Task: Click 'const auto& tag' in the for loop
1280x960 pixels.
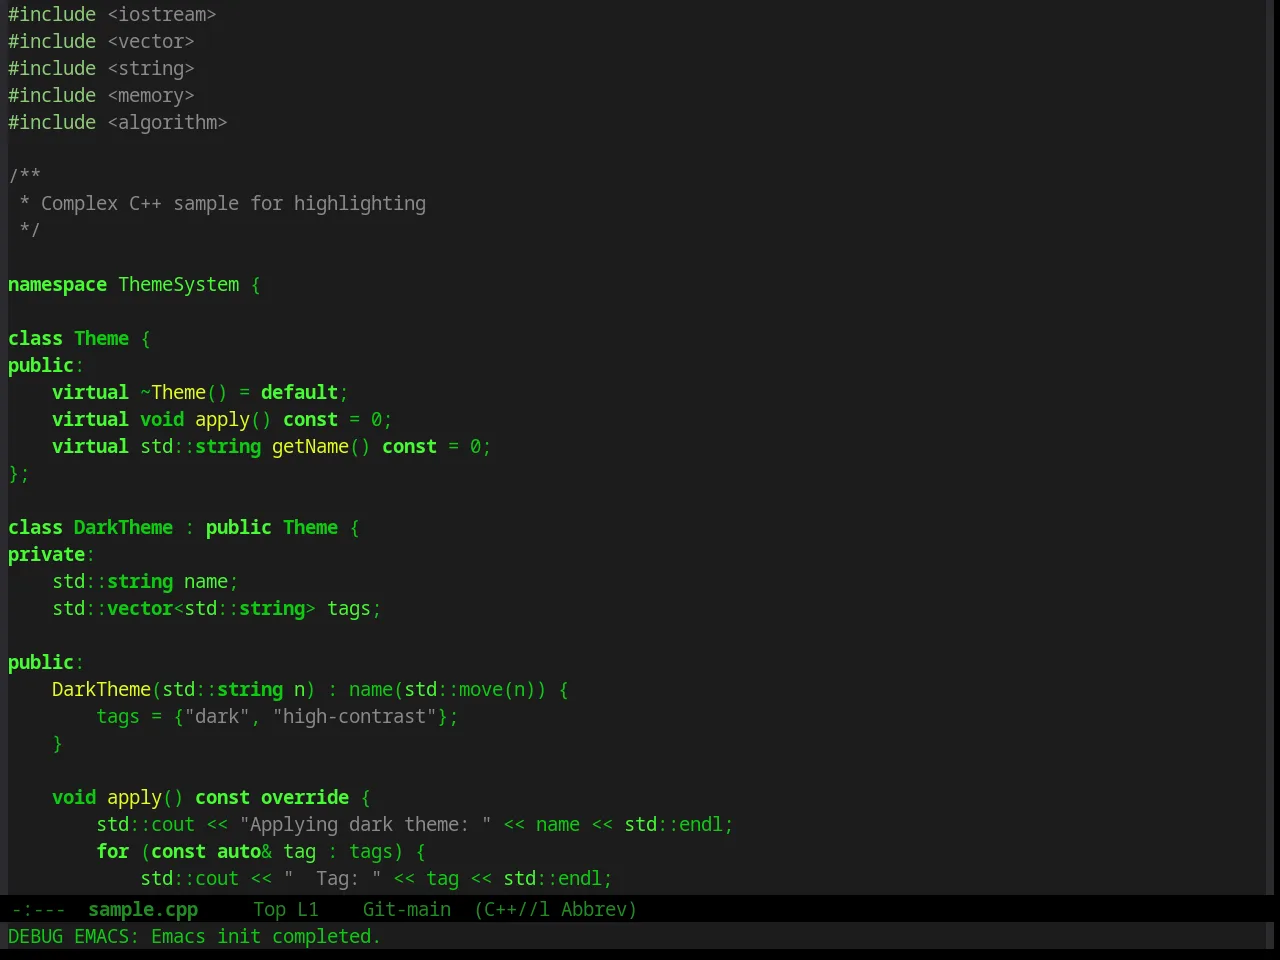Action: click(x=233, y=851)
